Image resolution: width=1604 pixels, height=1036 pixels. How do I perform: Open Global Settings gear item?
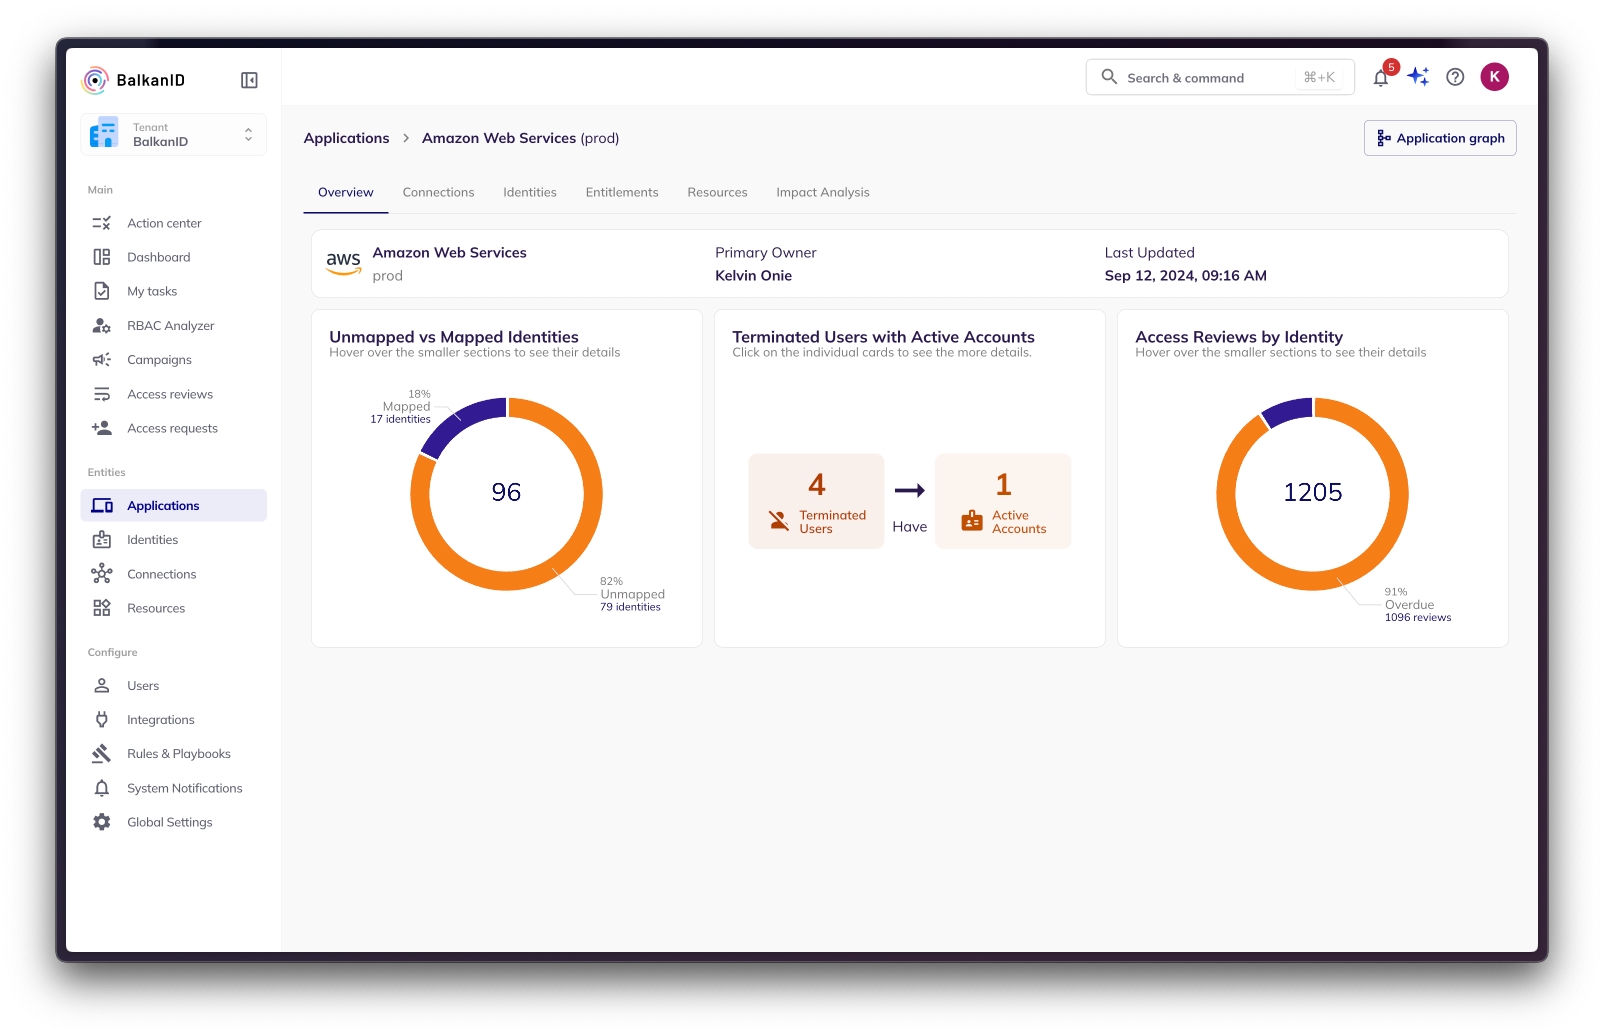pyautogui.click(x=169, y=822)
